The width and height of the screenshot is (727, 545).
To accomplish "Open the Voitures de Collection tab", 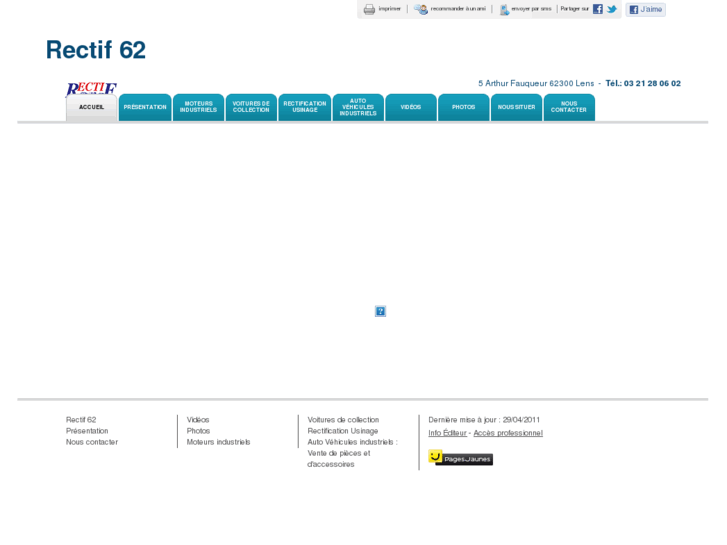I will [x=251, y=108].
